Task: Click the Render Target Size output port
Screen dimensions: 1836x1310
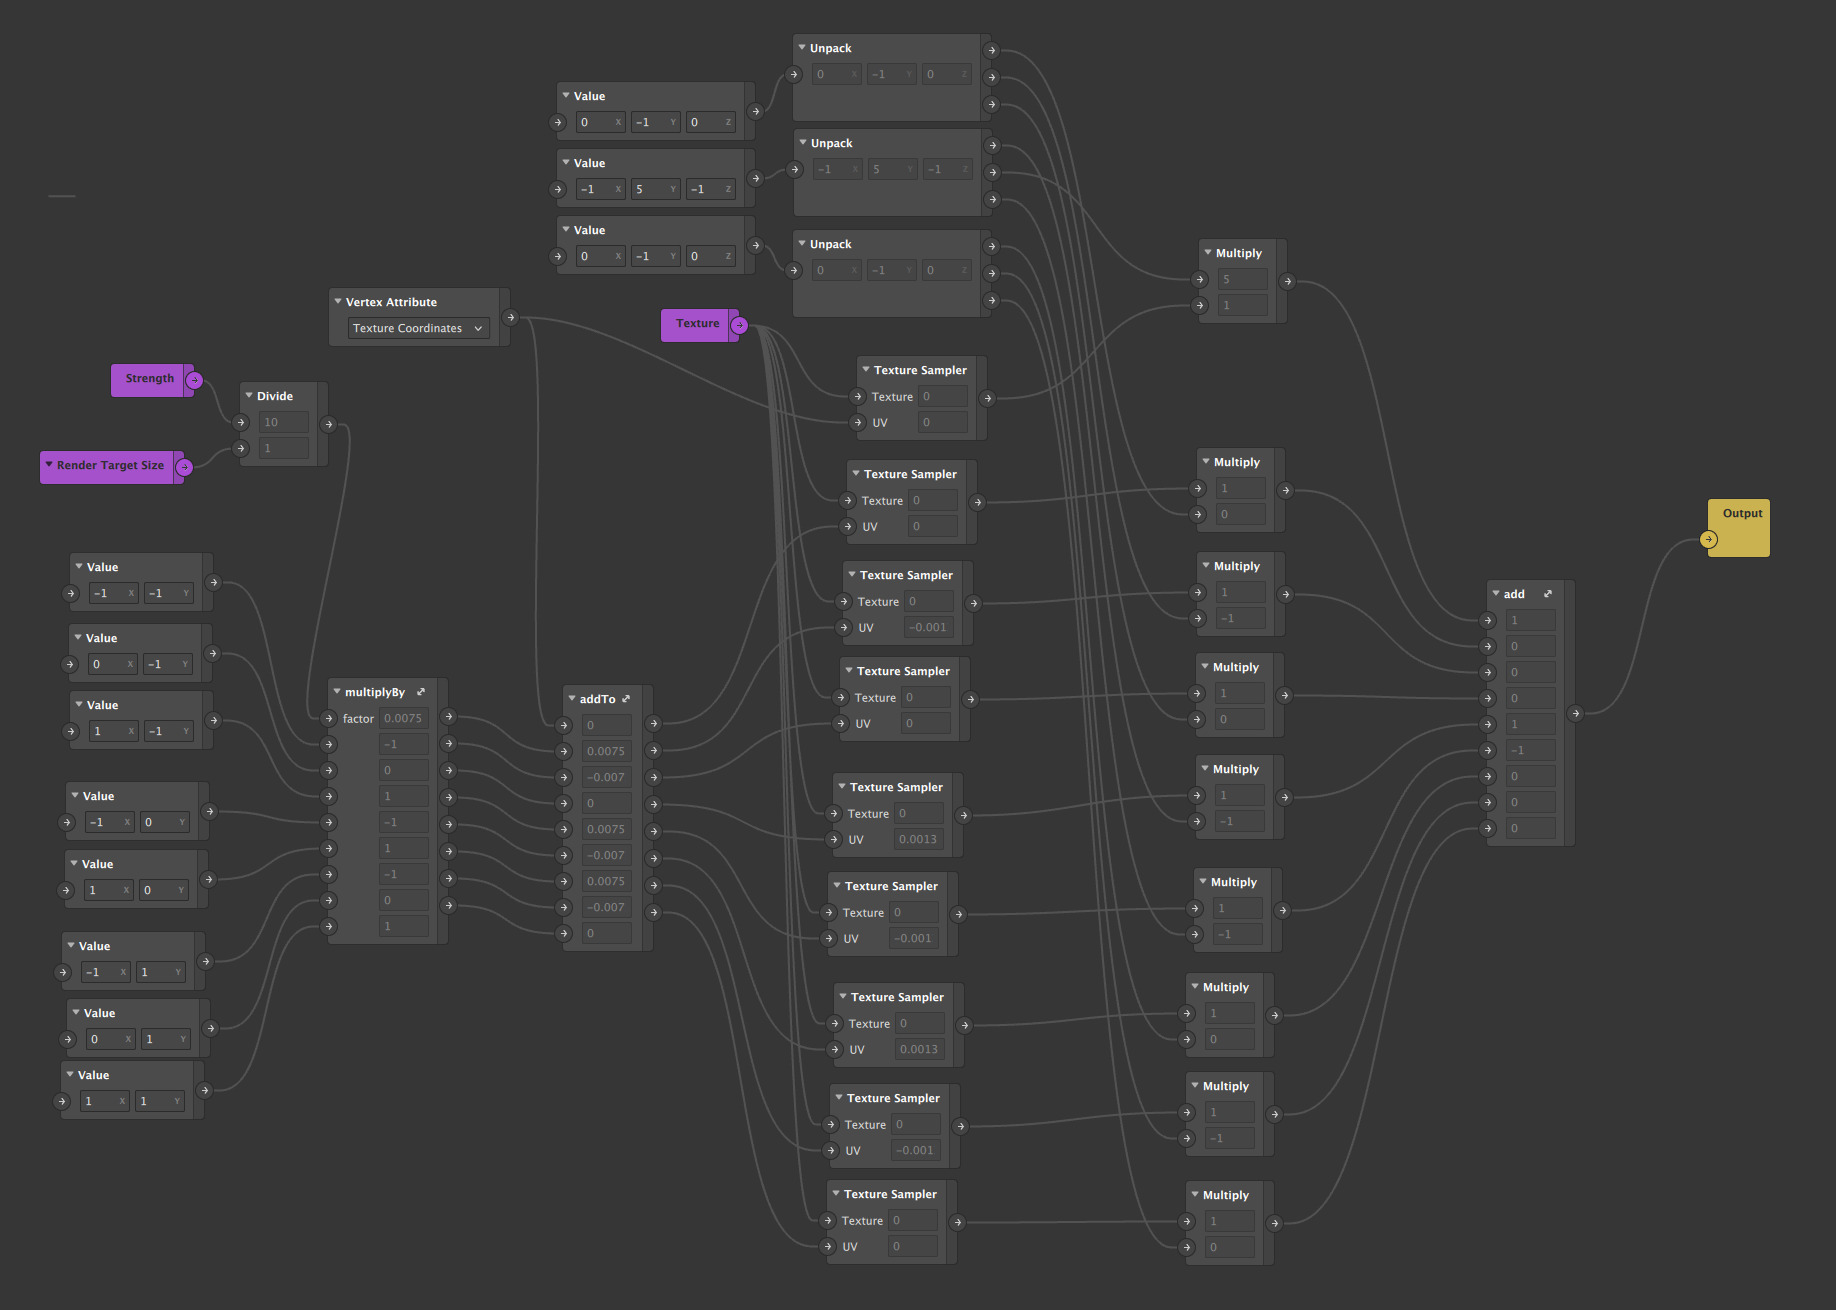Action: pos(184,467)
